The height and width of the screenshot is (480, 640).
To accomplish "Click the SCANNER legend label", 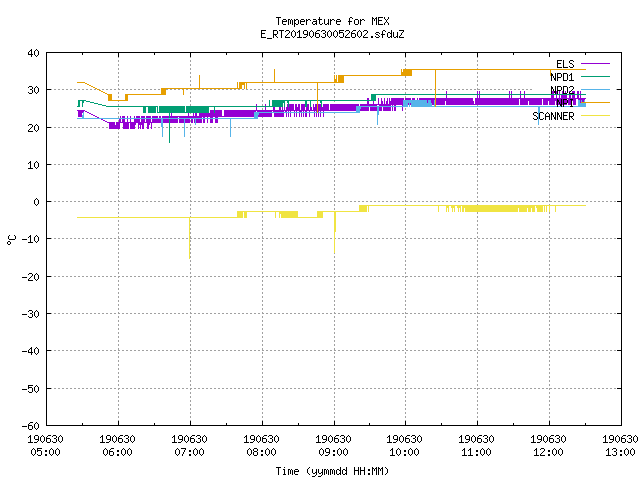I will coord(553,116).
